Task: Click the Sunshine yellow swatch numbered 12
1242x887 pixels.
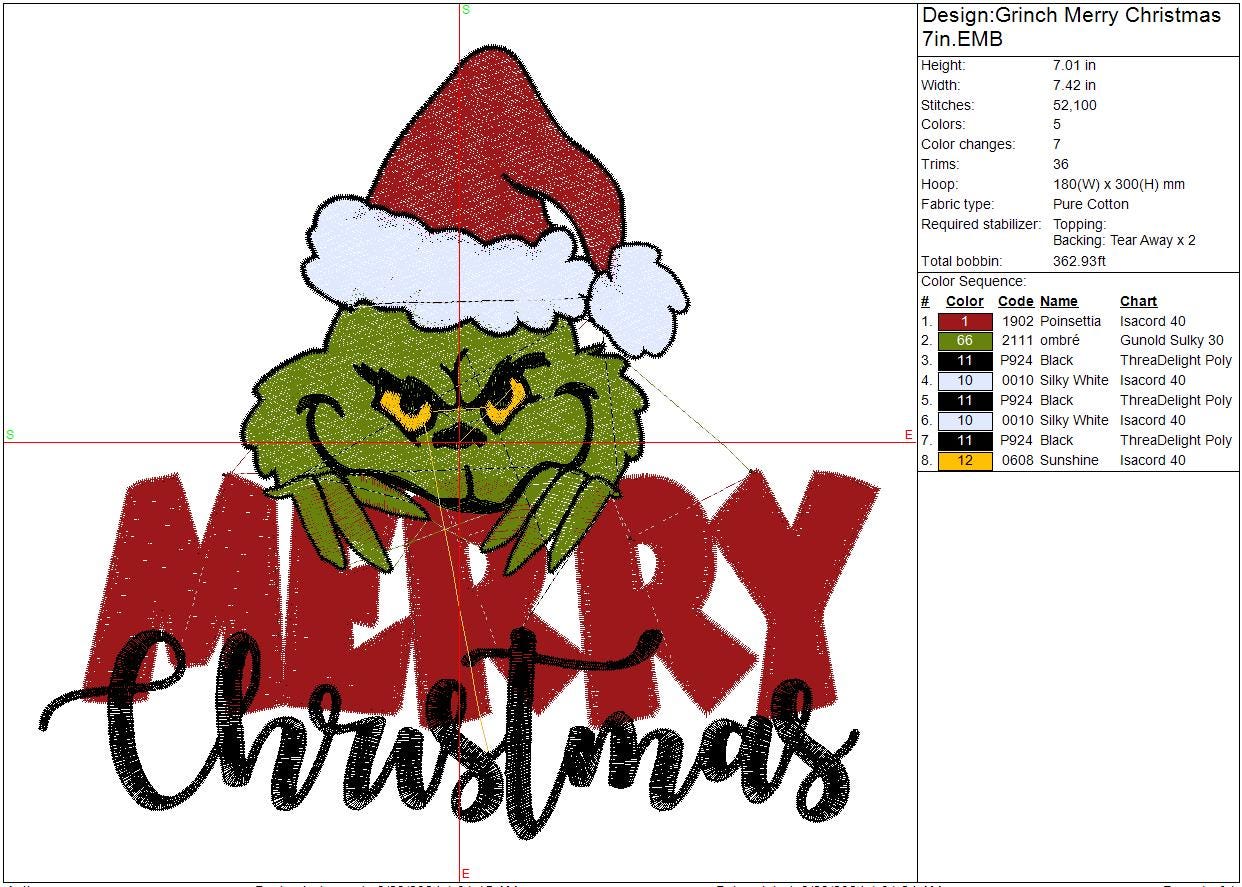Action: coord(965,461)
